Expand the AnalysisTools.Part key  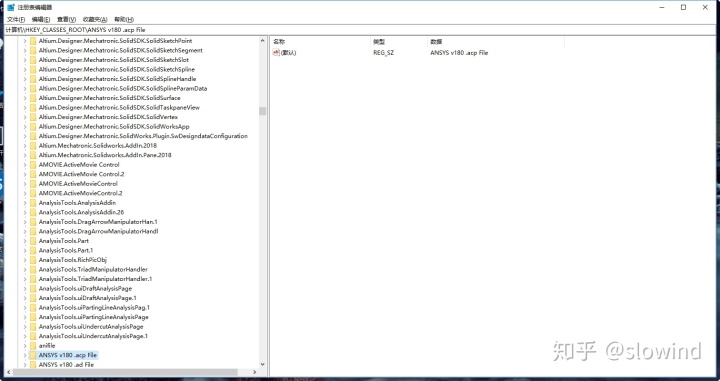click(25, 241)
